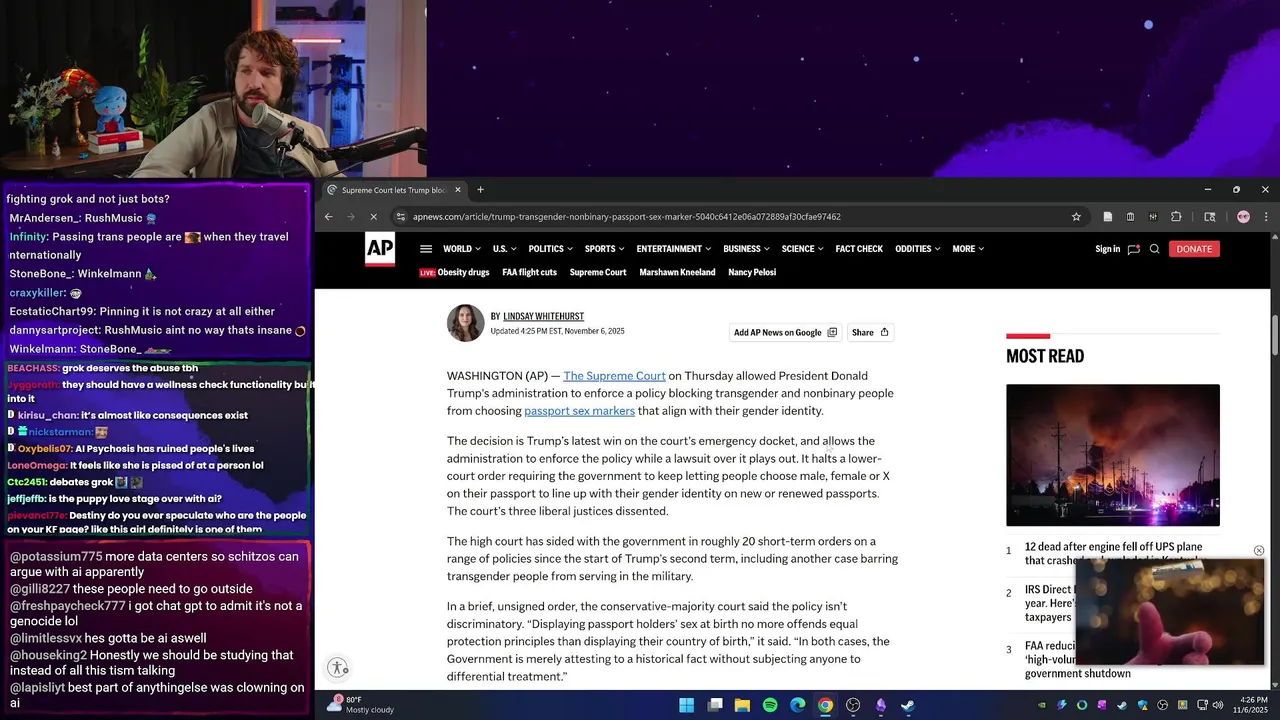Click the AP logo in the site header
The height and width of the screenshot is (720, 1280).
[380, 250]
